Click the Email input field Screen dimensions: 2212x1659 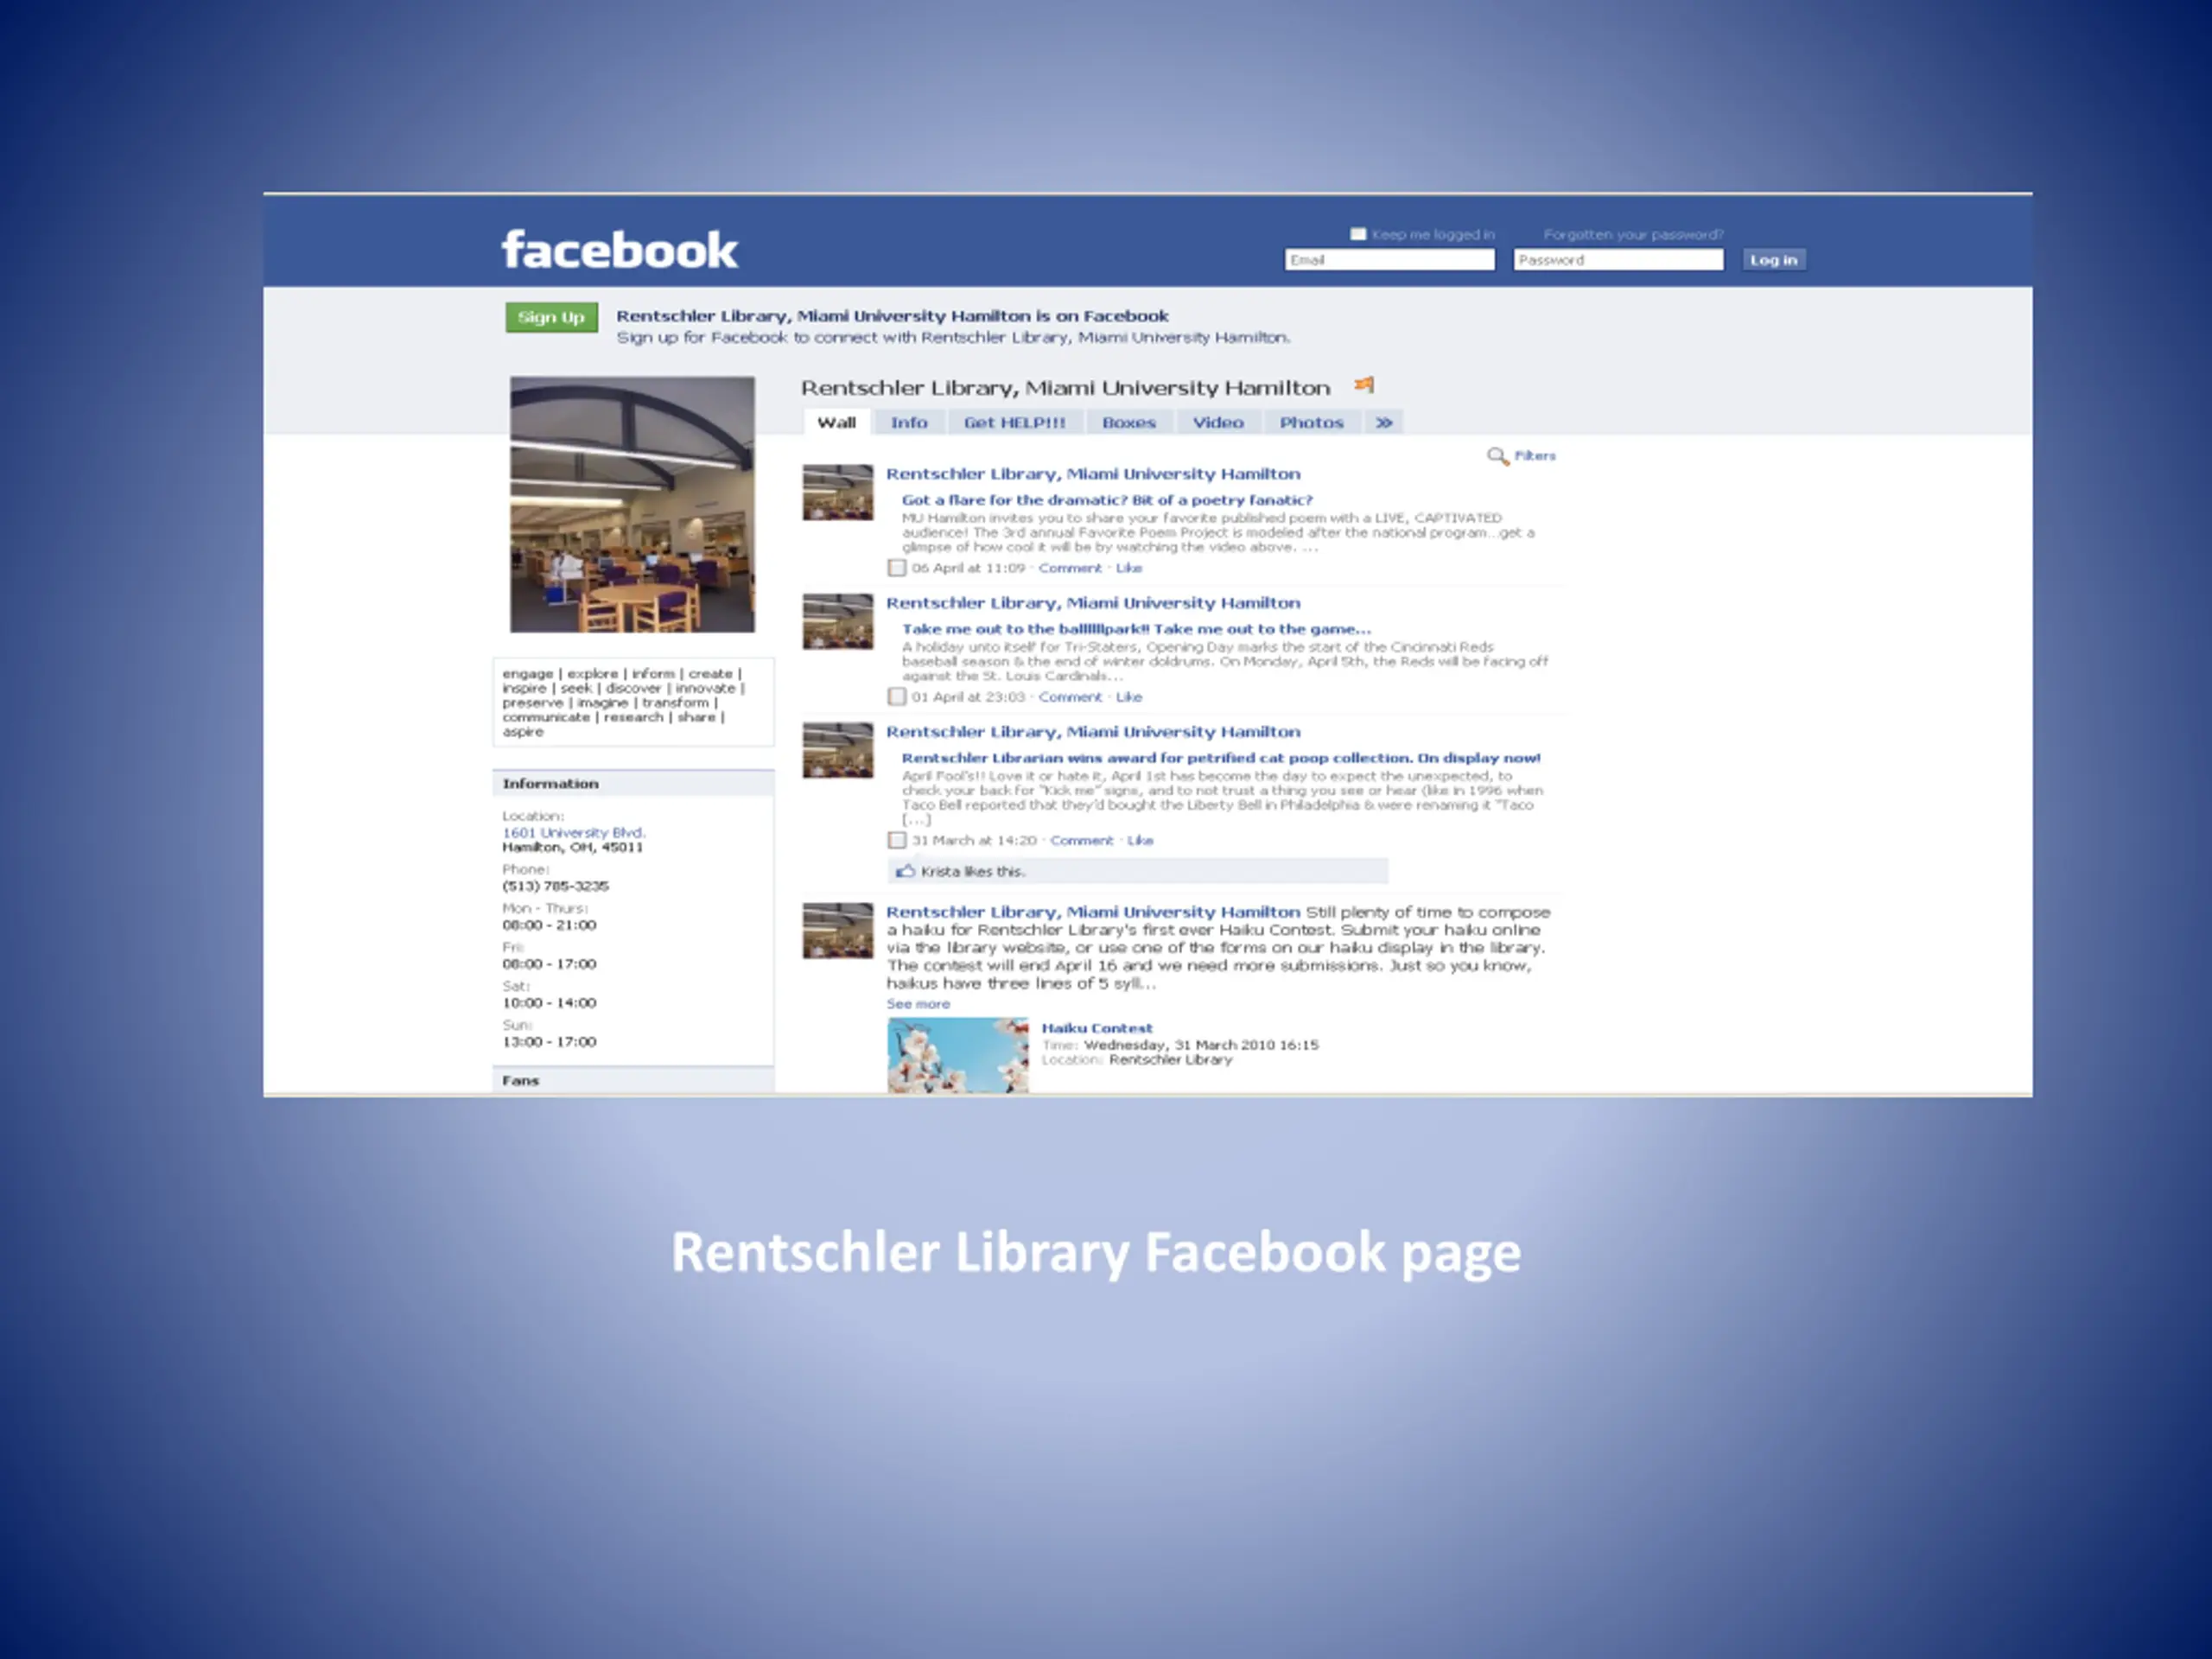[1389, 260]
